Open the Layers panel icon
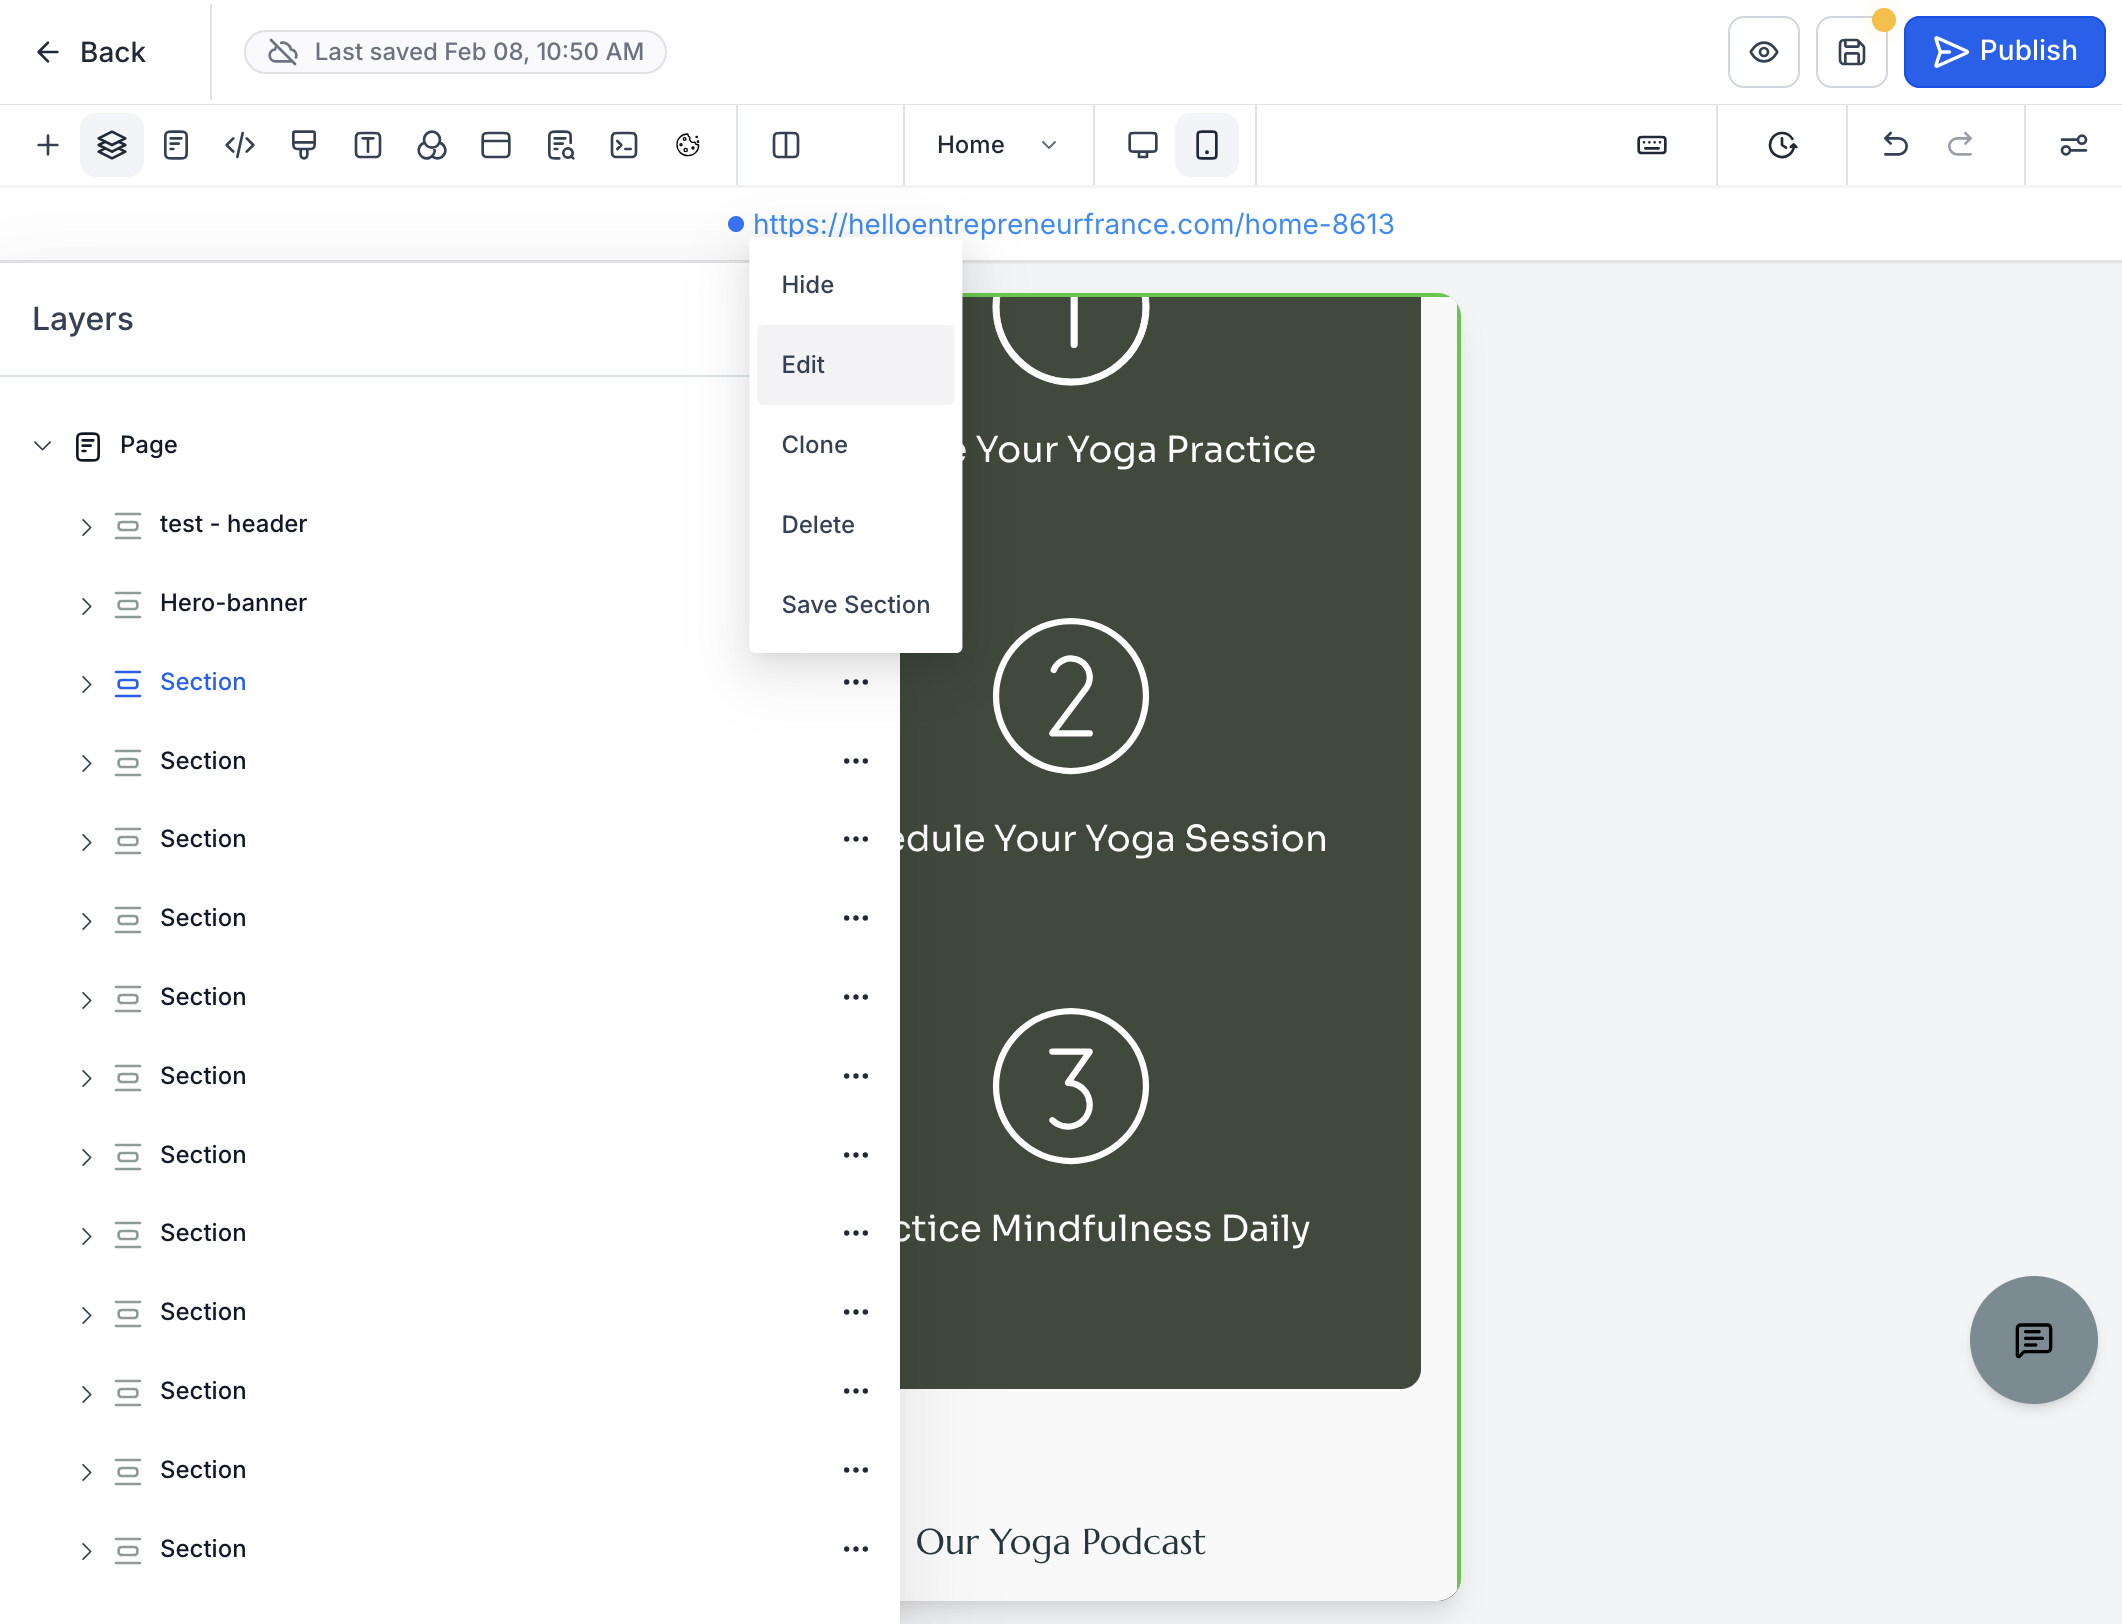This screenshot has width=2122, height=1624. tap(112, 145)
